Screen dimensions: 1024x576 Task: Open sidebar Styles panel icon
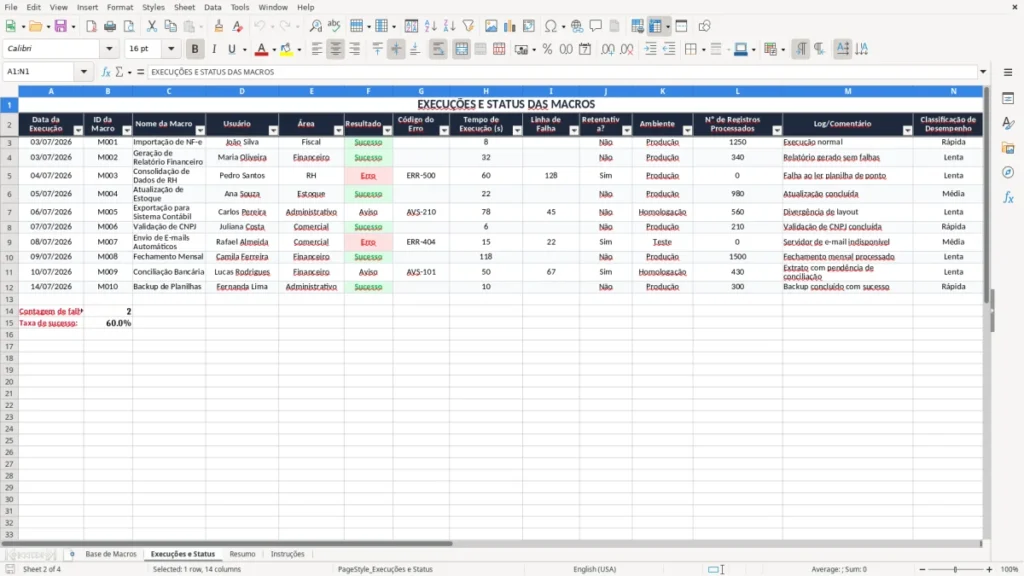[x=1008, y=123]
